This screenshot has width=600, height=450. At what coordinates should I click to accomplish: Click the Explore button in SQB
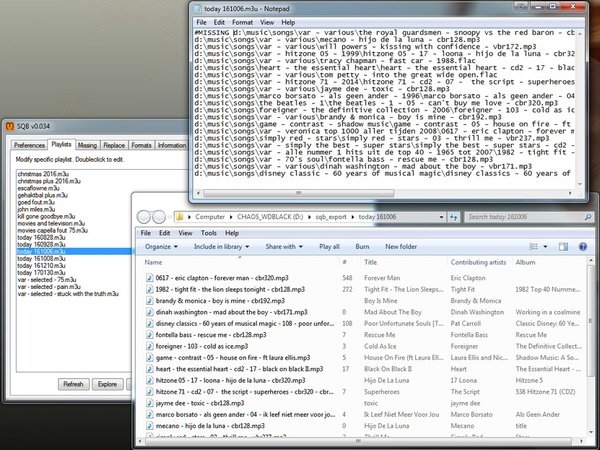[x=108, y=384]
